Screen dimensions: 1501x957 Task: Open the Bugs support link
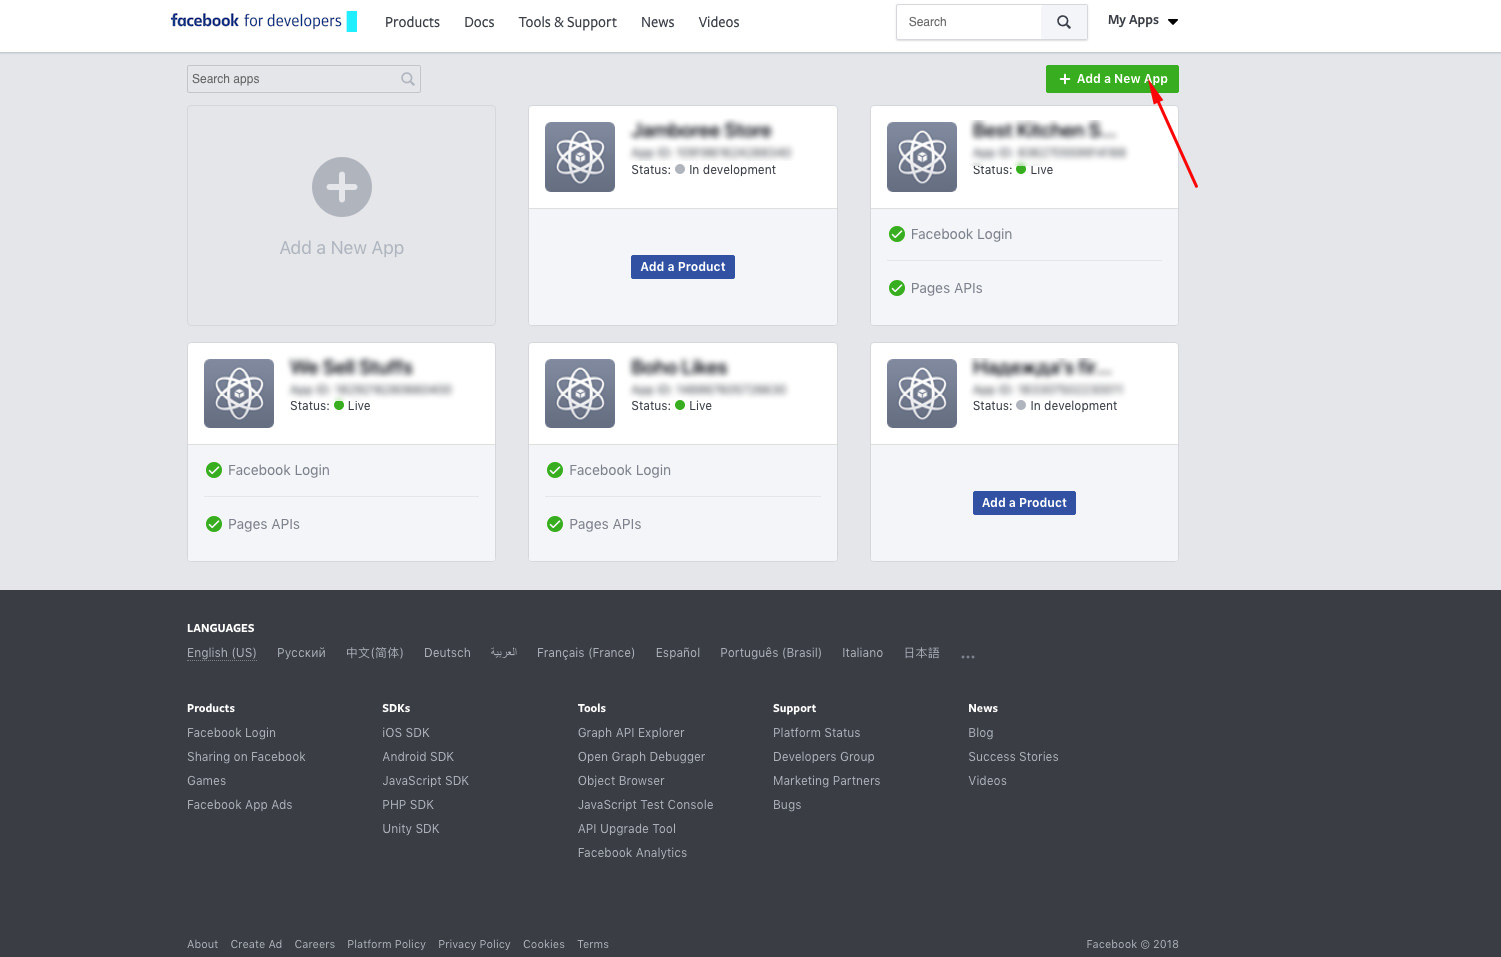(787, 805)
